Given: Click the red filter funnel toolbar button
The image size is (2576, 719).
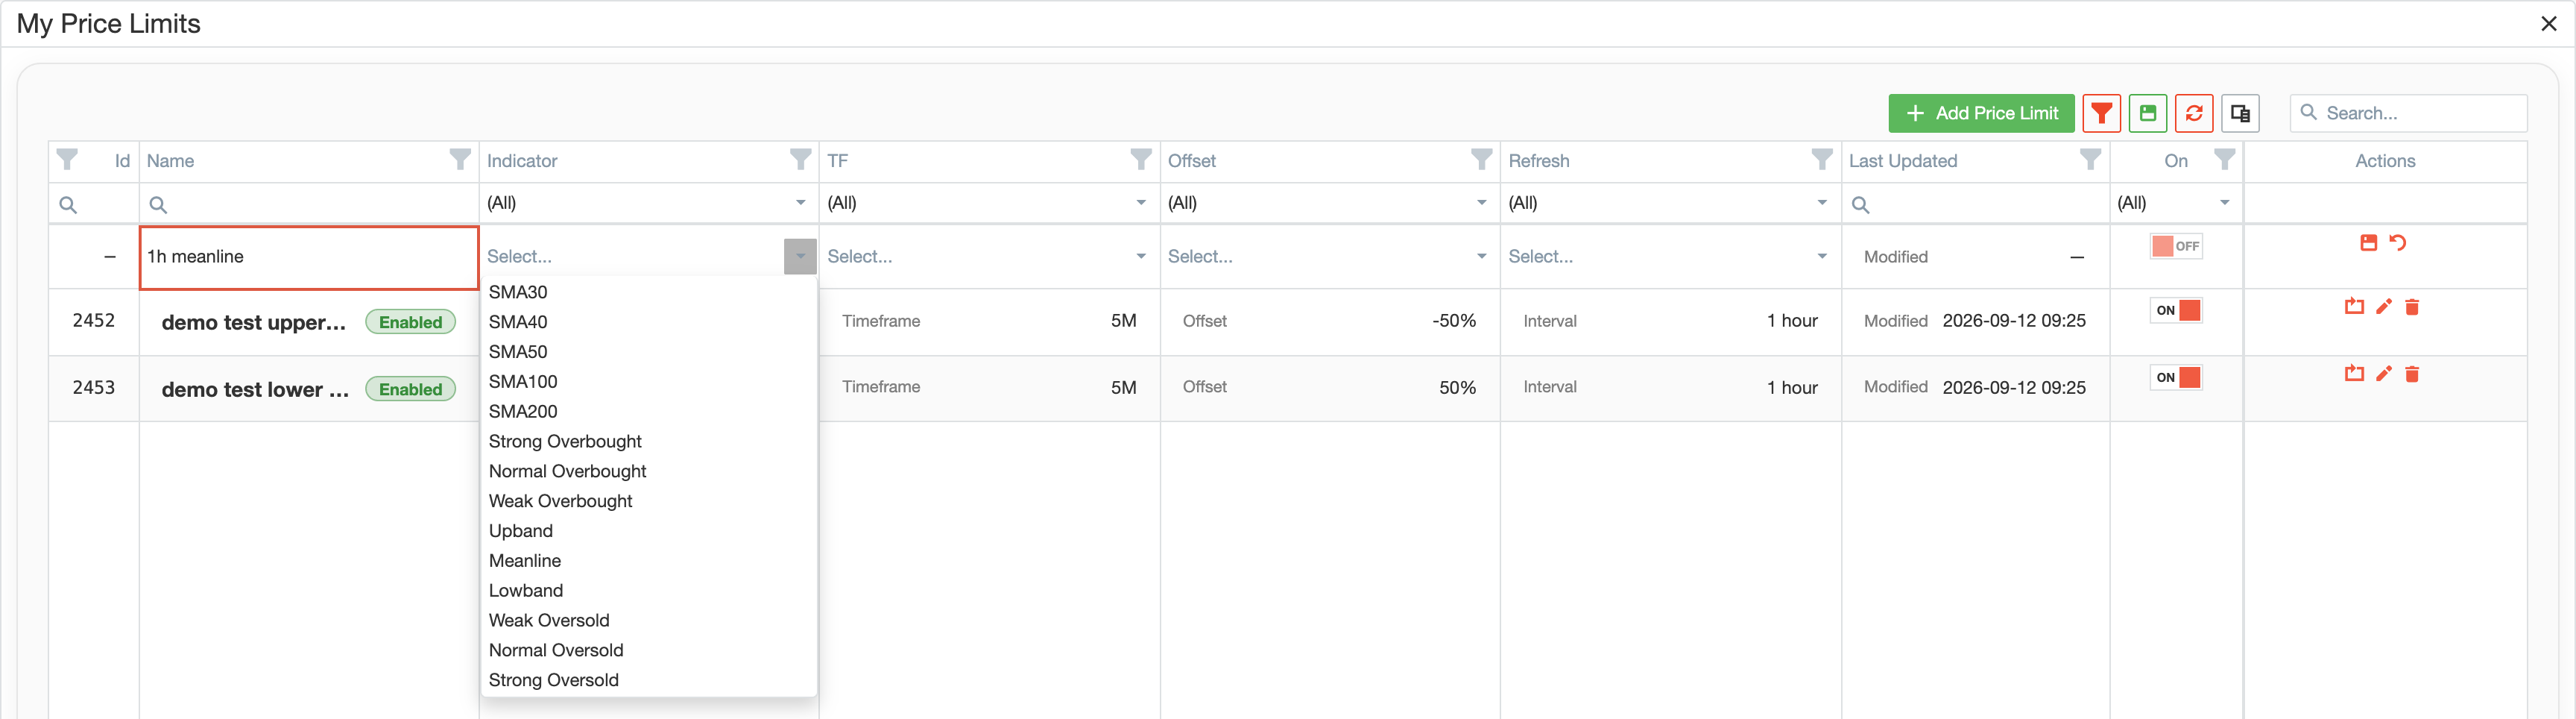Looking at the screenshot, I should (2101, 113).
